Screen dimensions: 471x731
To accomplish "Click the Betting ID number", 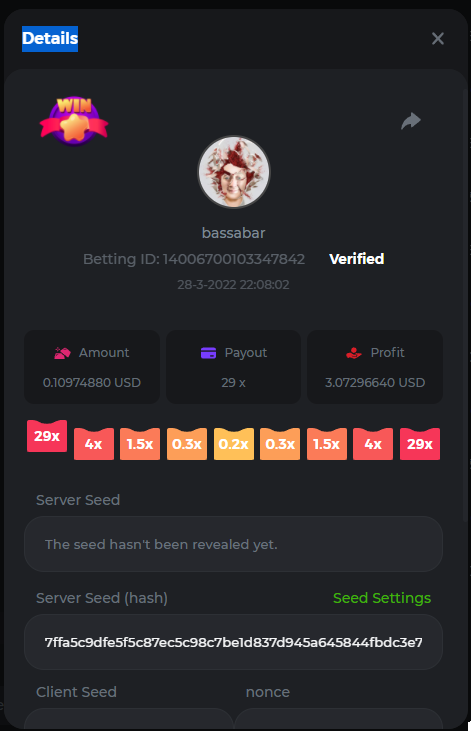I will [x=234, y=259].
